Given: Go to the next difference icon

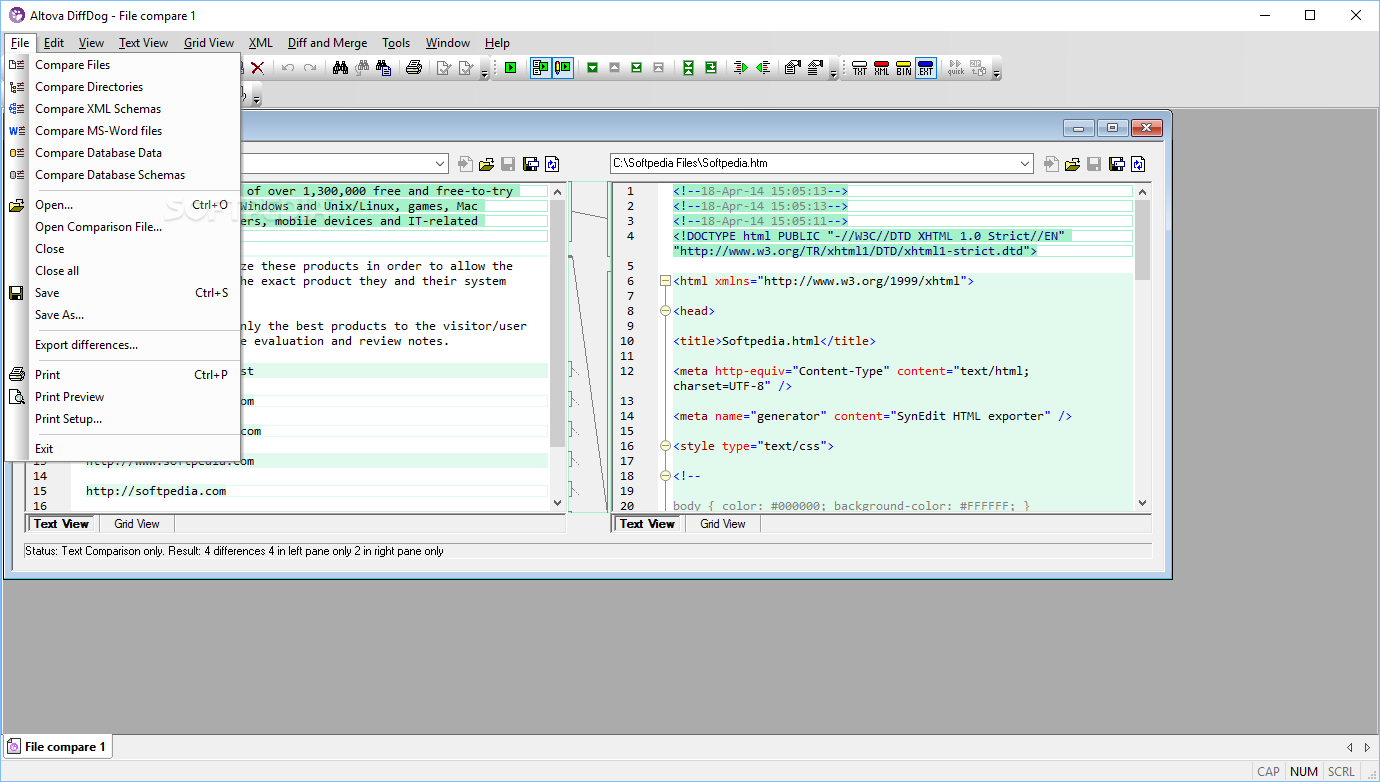Looking at the screenshot, I should pos(592,67).
